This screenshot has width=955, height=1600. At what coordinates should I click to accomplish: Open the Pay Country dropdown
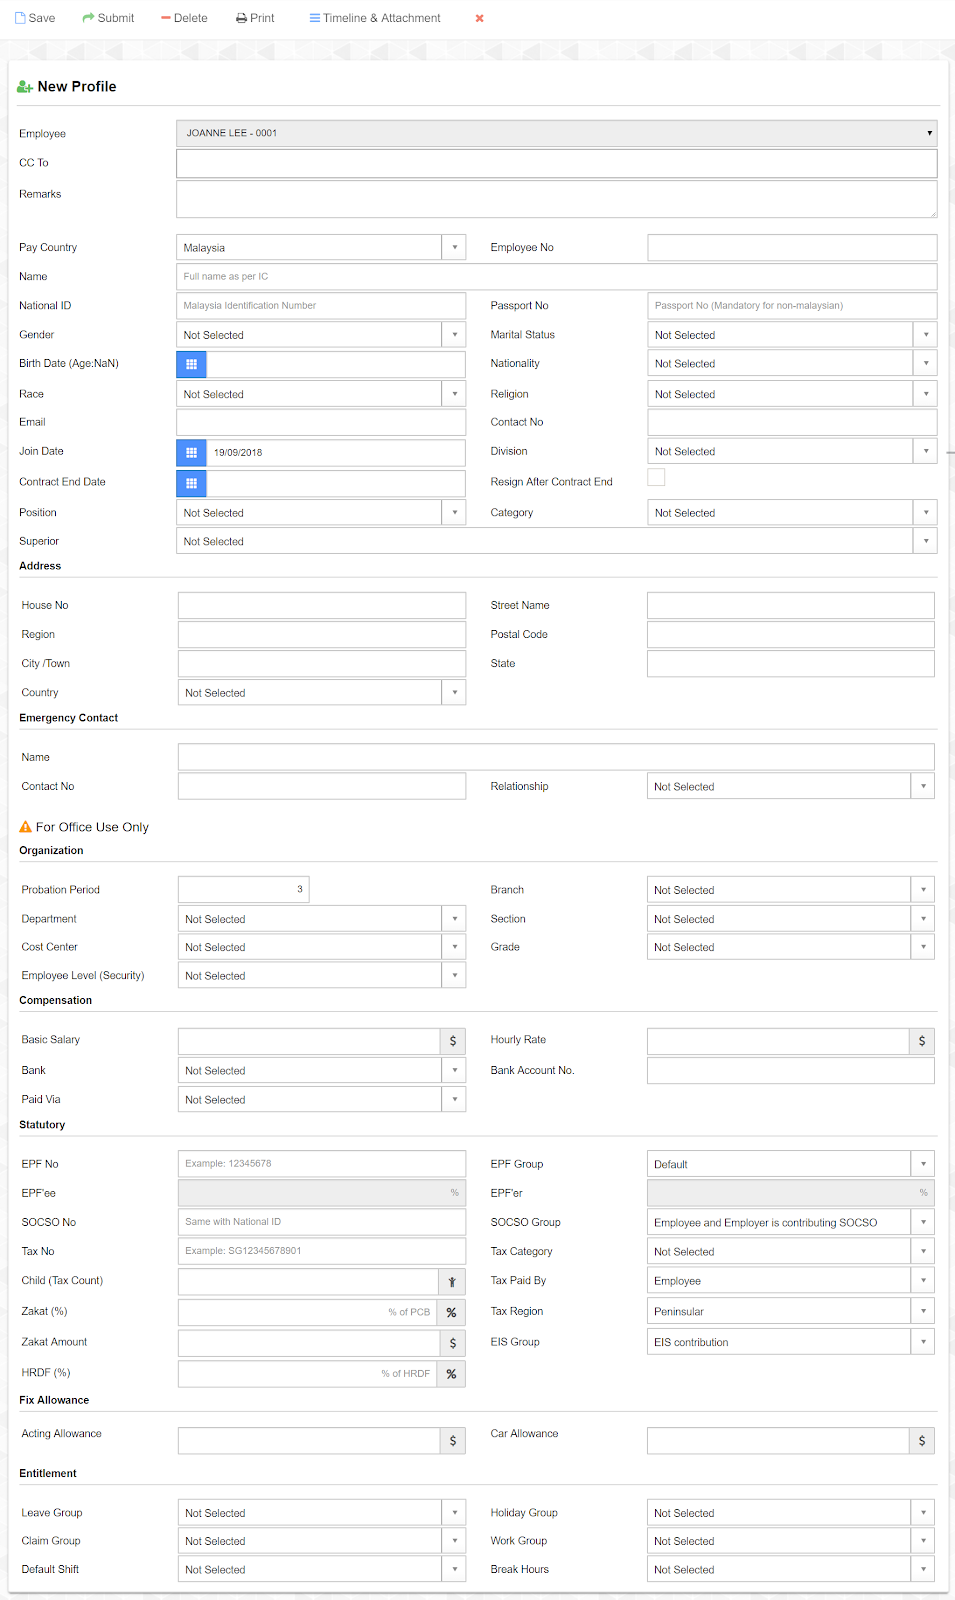tap(454, 248)
